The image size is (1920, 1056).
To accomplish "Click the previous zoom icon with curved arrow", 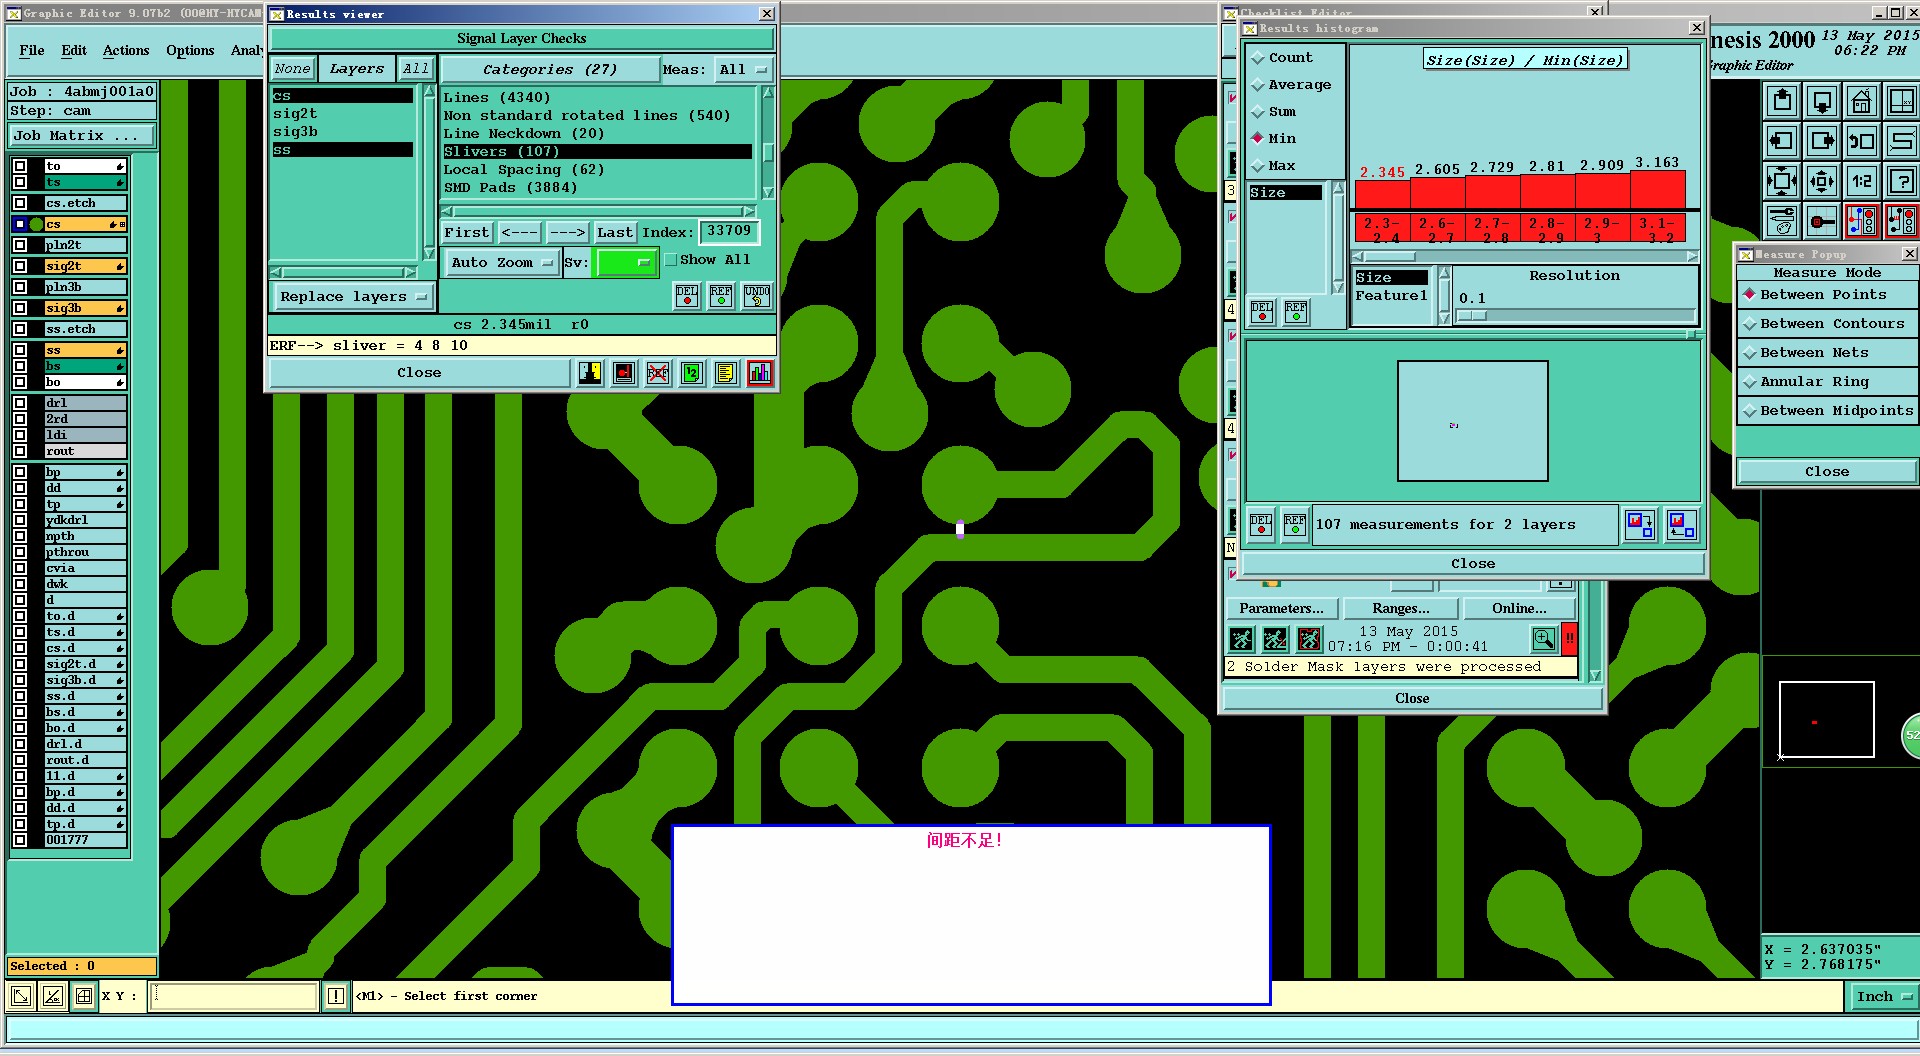I will click(1861, 141).
